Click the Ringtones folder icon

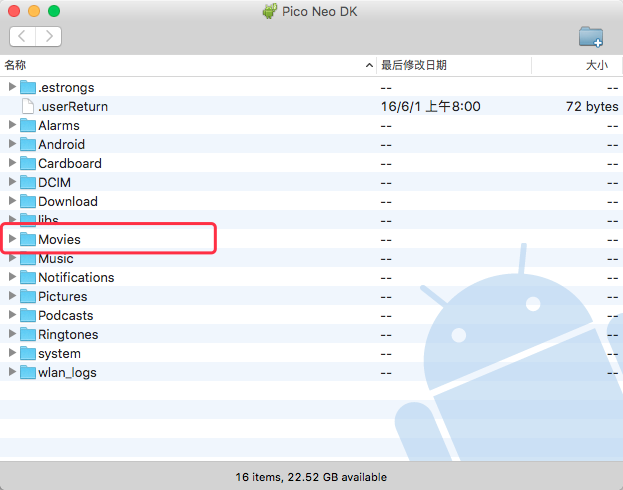tap(28, 334)
